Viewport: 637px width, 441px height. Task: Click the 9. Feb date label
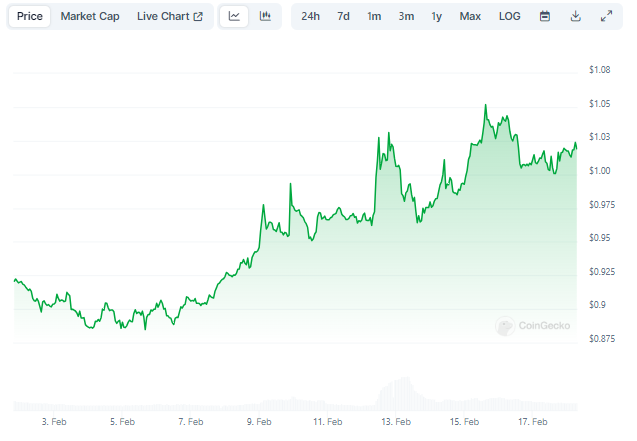[259, 422]
